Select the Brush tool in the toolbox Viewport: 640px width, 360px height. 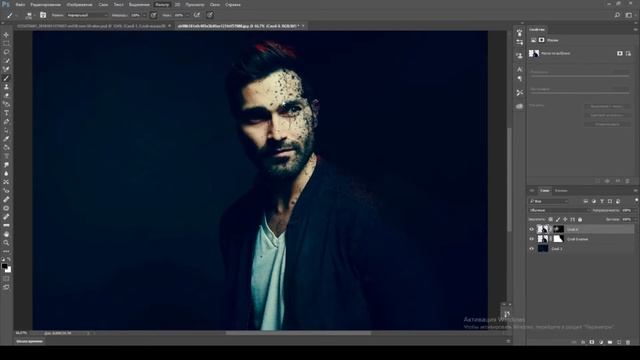6,78
